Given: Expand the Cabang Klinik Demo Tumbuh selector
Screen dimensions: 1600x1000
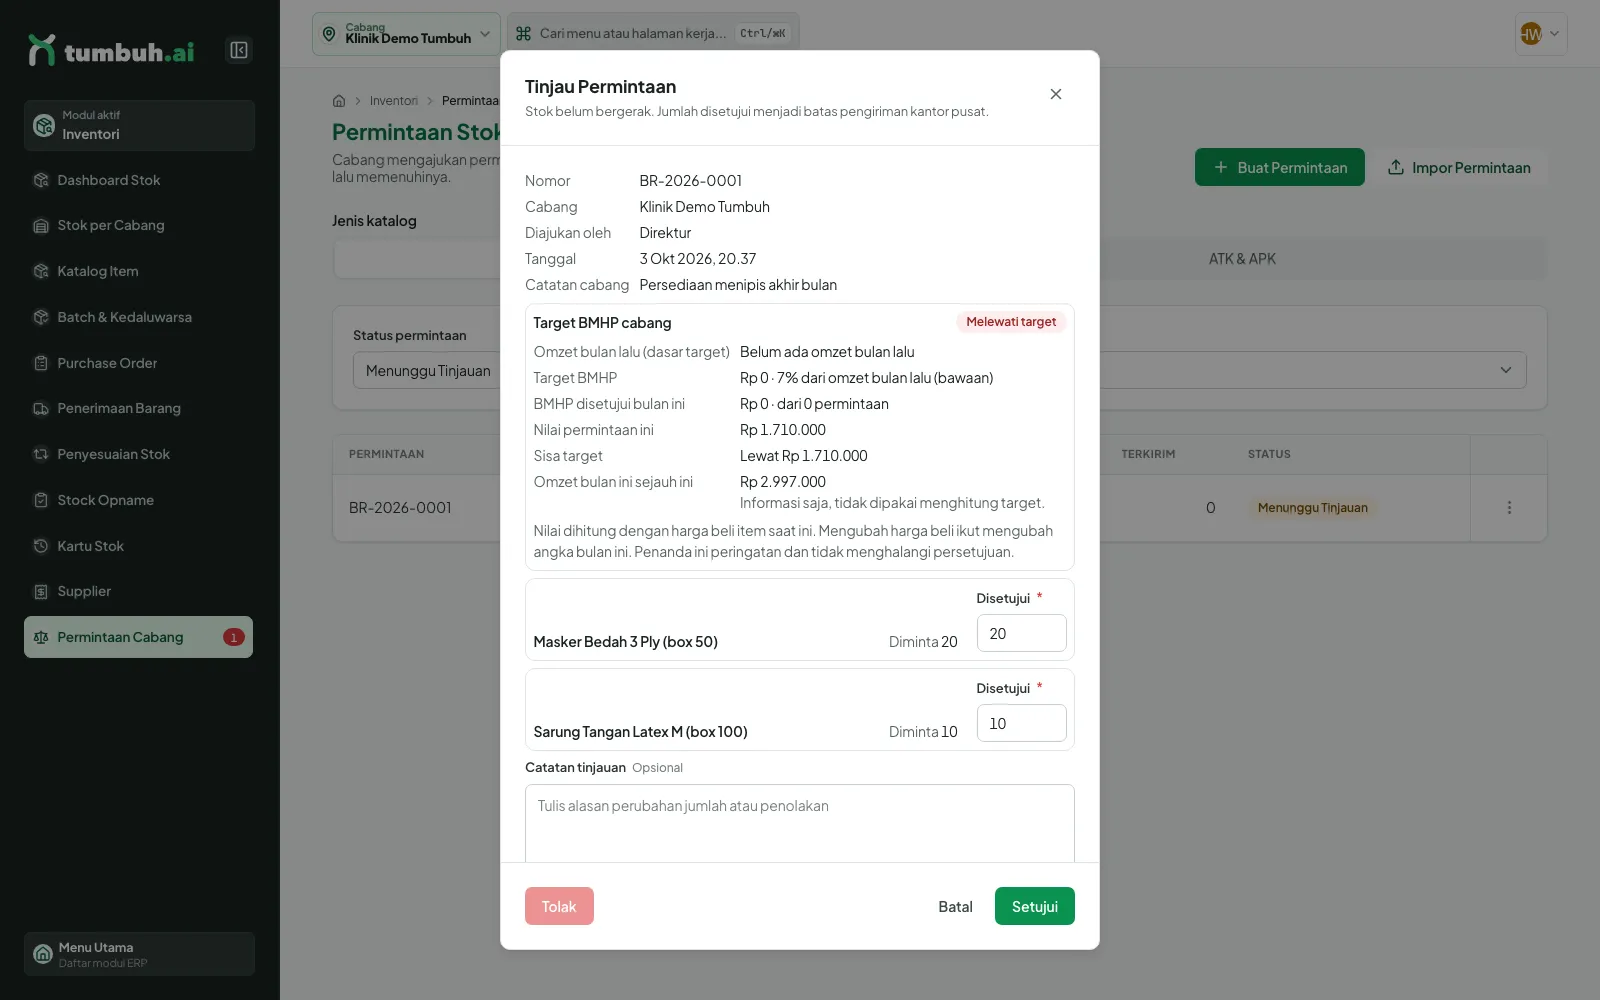Looking at the screenshot, I should (406, 34).
